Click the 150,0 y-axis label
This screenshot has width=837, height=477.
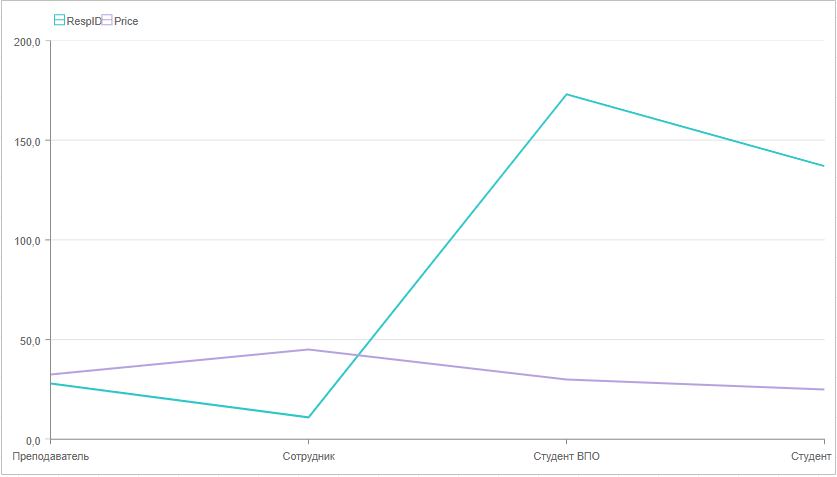click(x=26, y=141)
